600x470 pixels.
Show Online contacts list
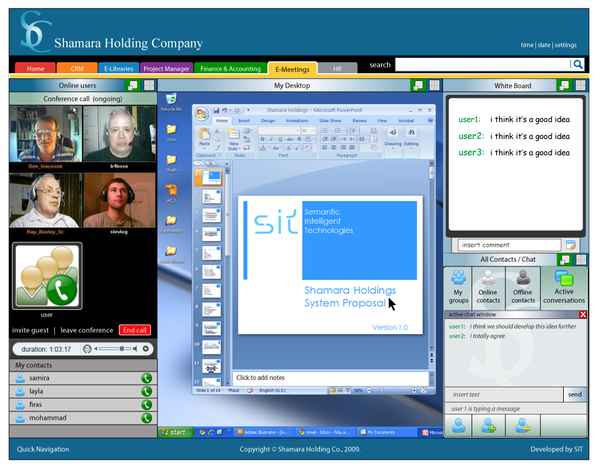(488, 287)
